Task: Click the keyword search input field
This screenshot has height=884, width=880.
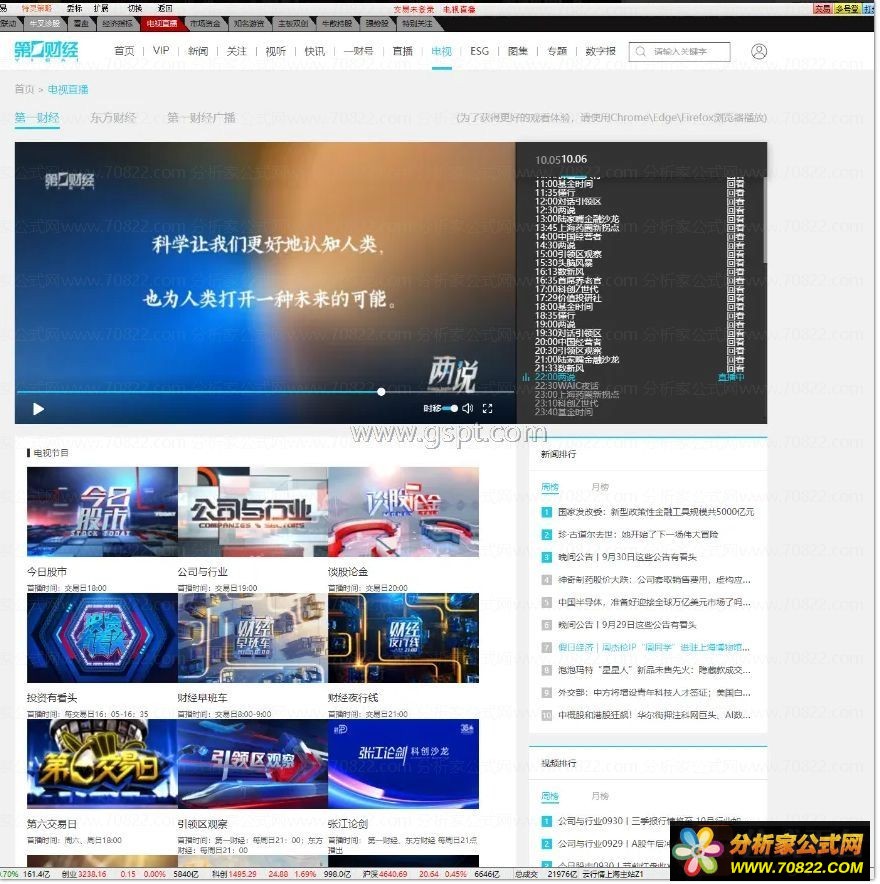Action: pos(679,51)
